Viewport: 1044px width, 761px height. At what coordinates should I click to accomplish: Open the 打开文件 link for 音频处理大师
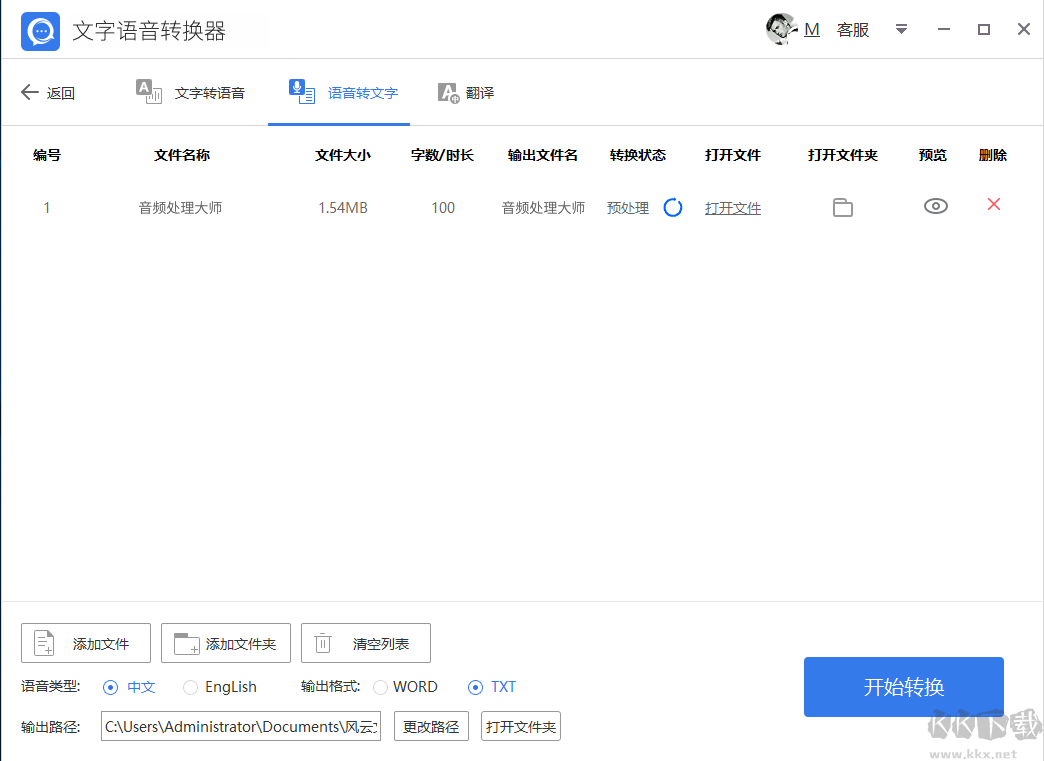[733, 207]
